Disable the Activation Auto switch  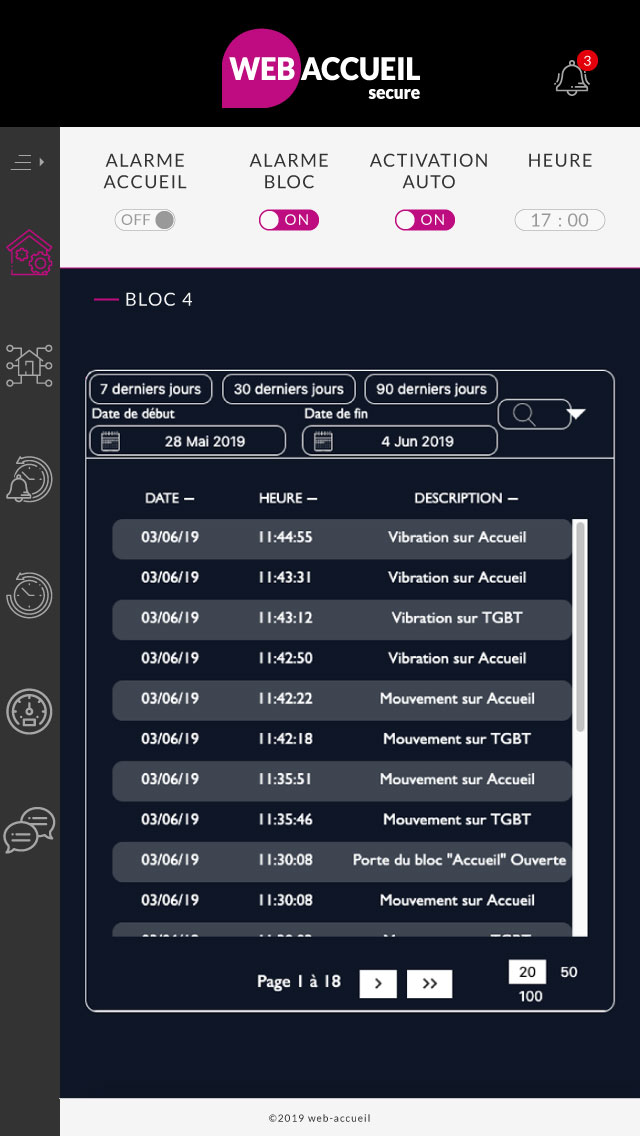pyautogui.click(x=425, y=220)
